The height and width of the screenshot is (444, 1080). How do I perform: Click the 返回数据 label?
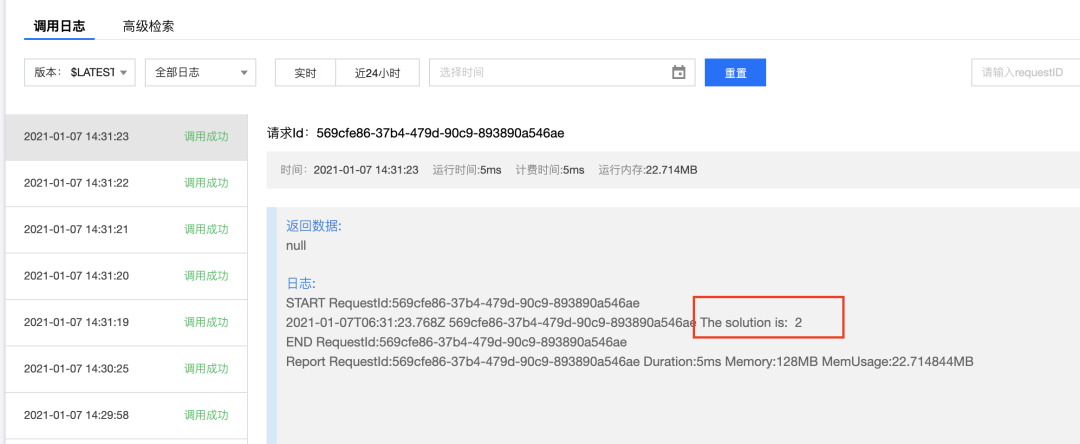(313, 226)
